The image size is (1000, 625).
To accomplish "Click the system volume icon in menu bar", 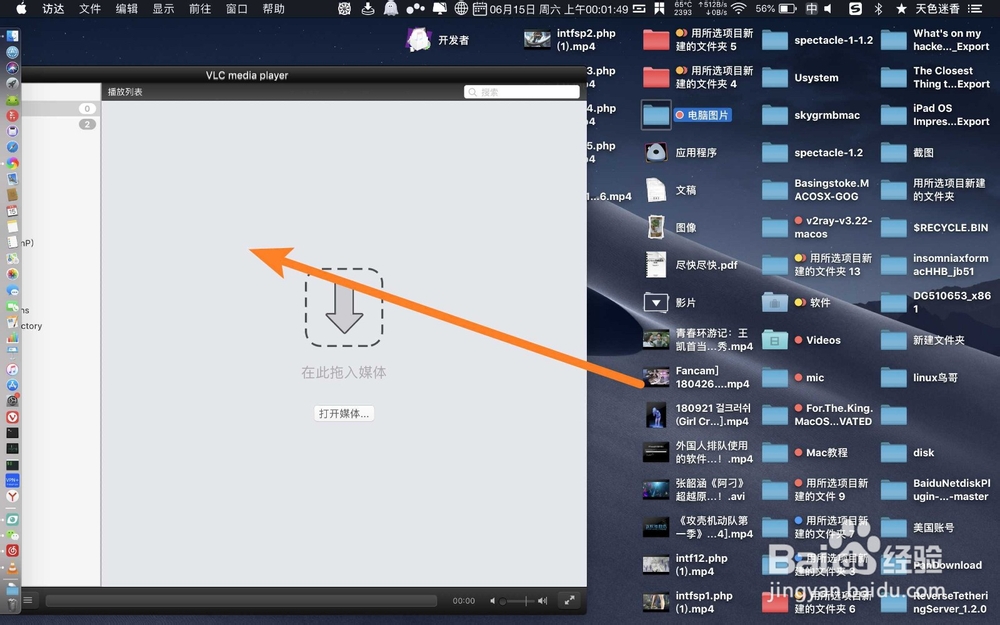I will point(828,8).
